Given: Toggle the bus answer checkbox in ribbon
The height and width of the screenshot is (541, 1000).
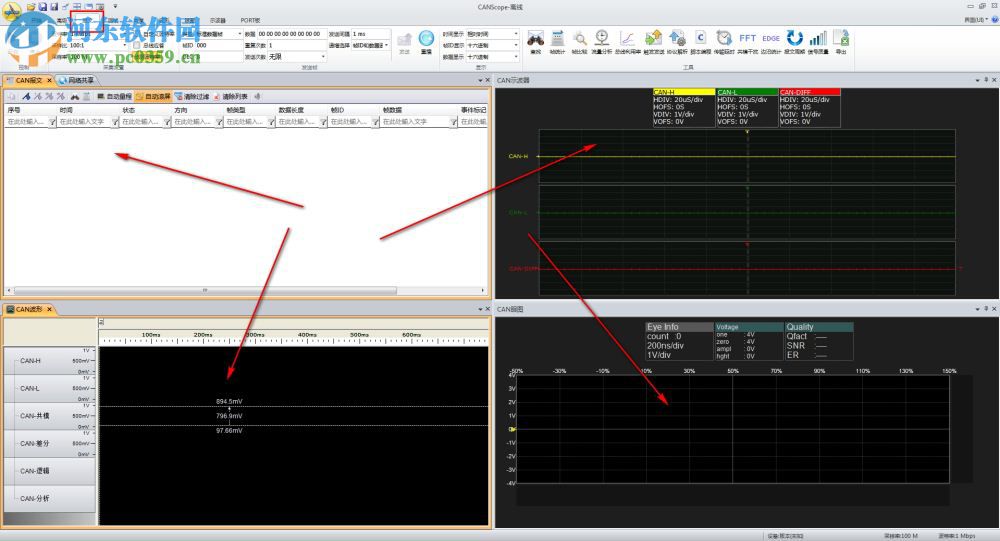Looking at the screenshot, I should (x=136, y=45).
